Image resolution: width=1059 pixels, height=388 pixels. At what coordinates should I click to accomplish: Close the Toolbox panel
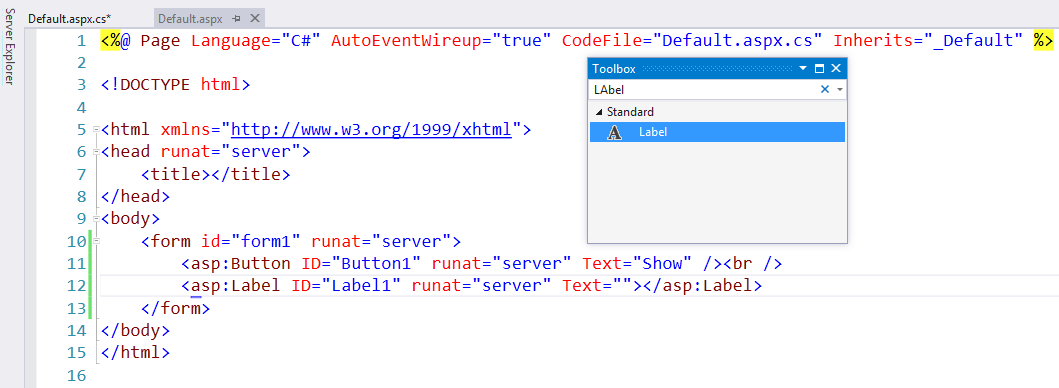point(835,68)
